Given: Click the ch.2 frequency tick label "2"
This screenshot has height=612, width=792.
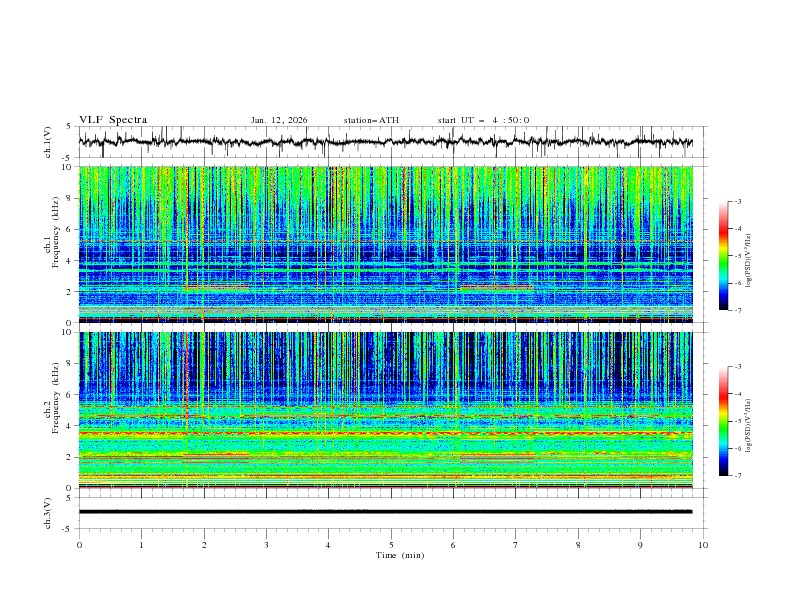Looking at the screenshot, I should (x=71, y=457).
